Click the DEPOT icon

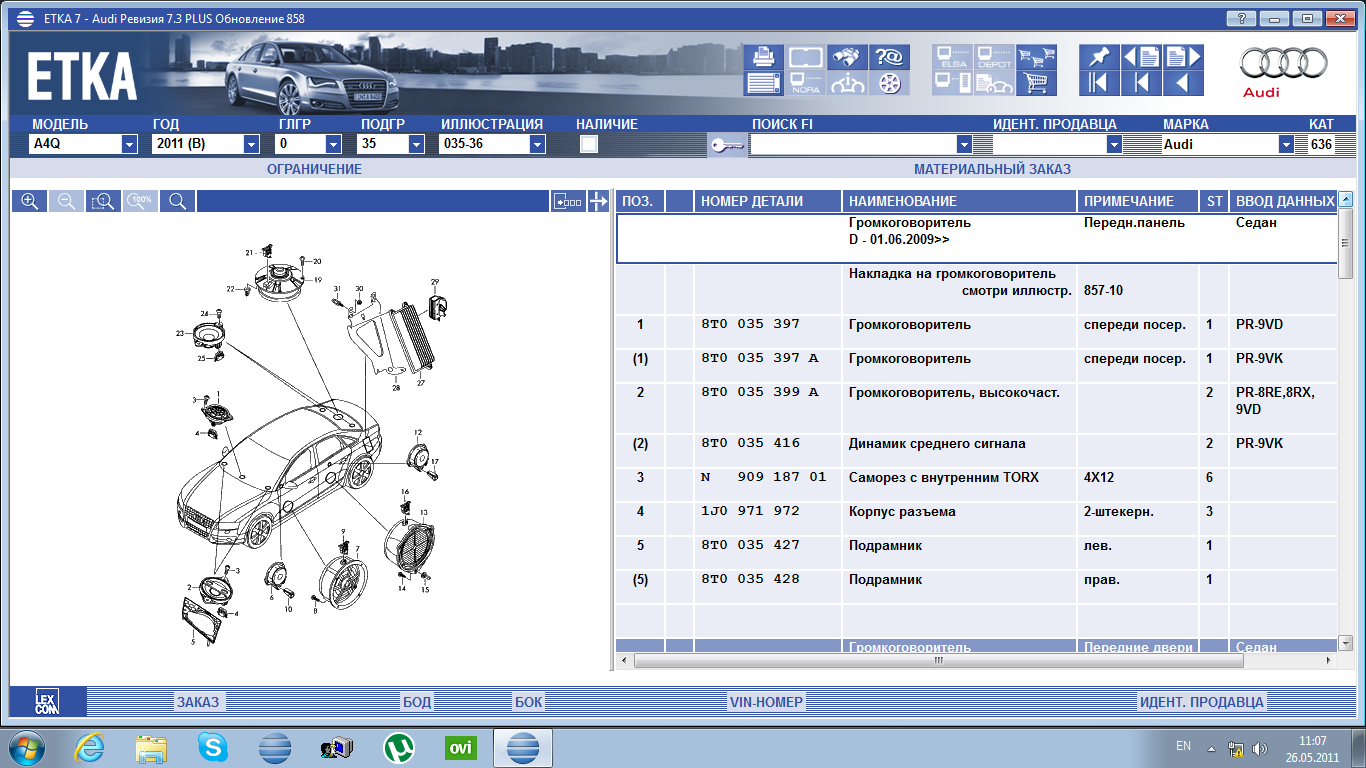coord(994,57)
